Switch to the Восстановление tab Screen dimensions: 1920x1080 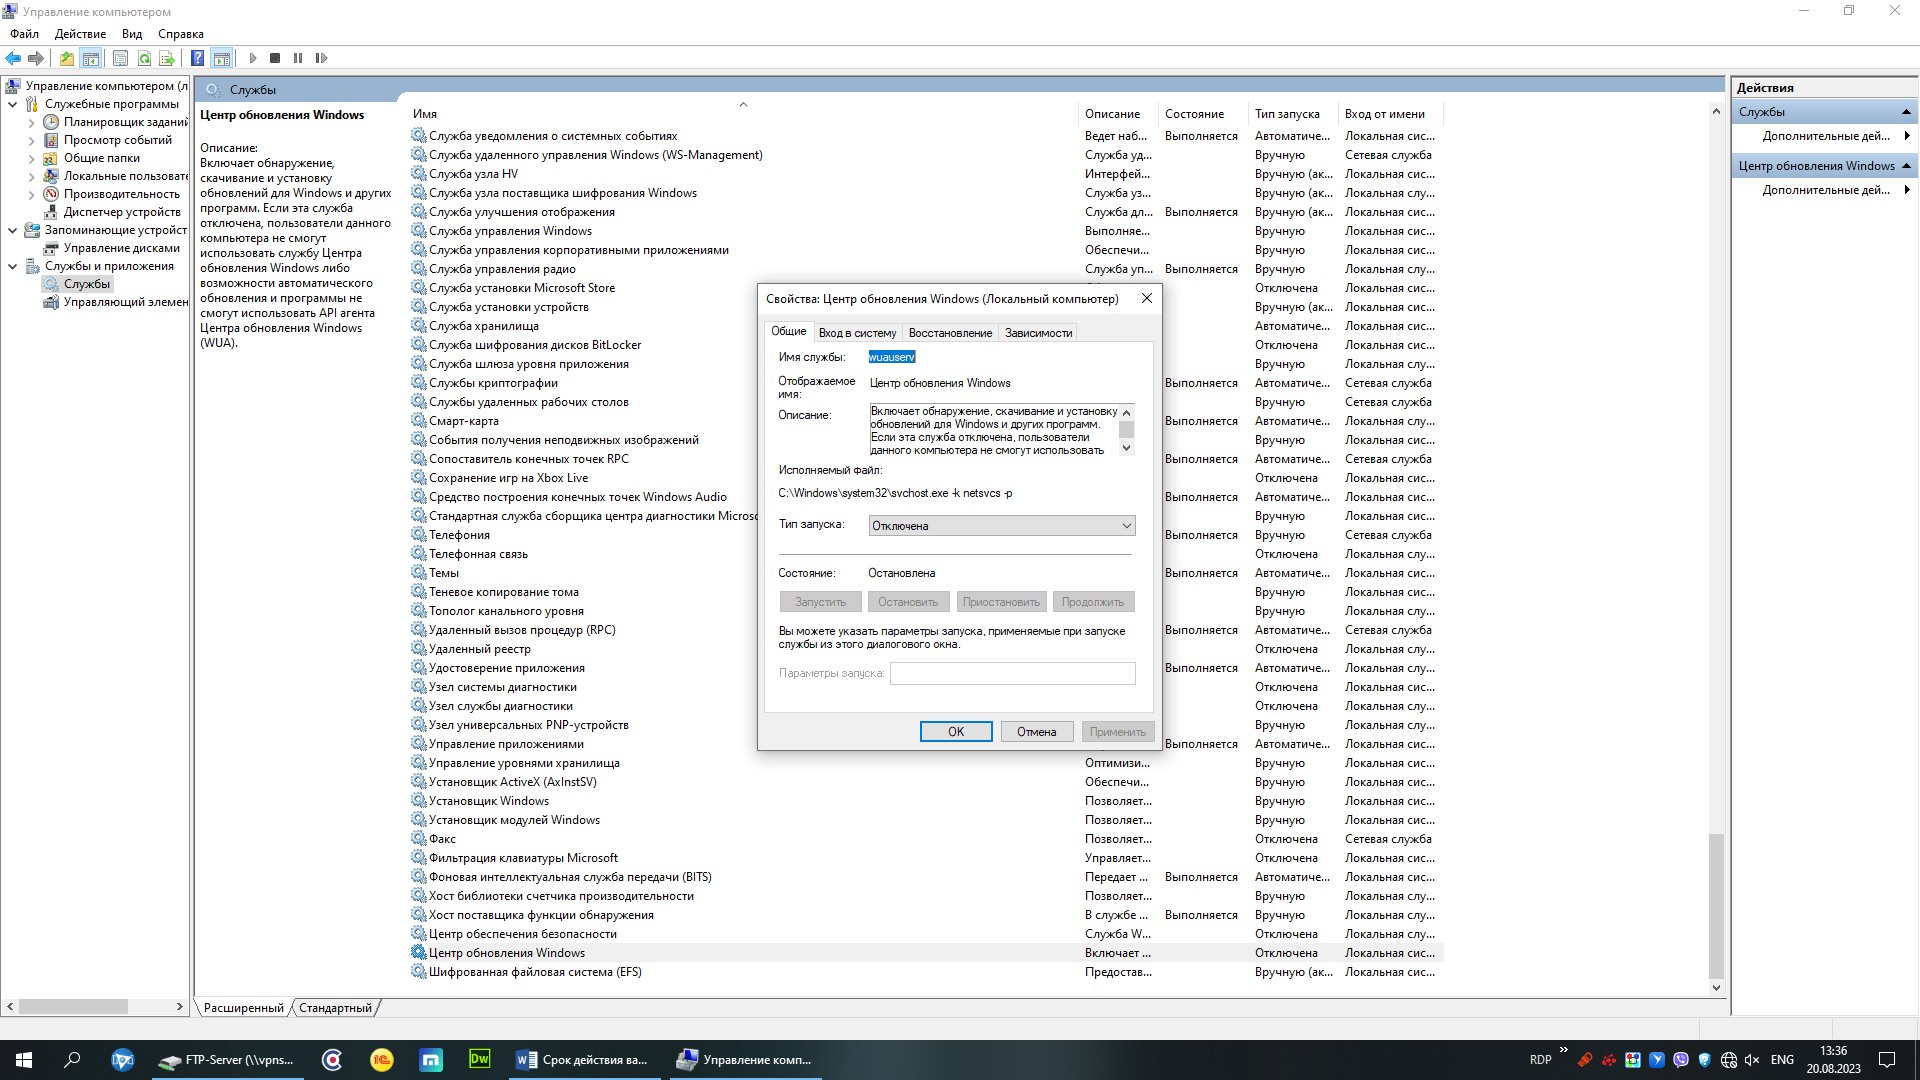[950, 333]
